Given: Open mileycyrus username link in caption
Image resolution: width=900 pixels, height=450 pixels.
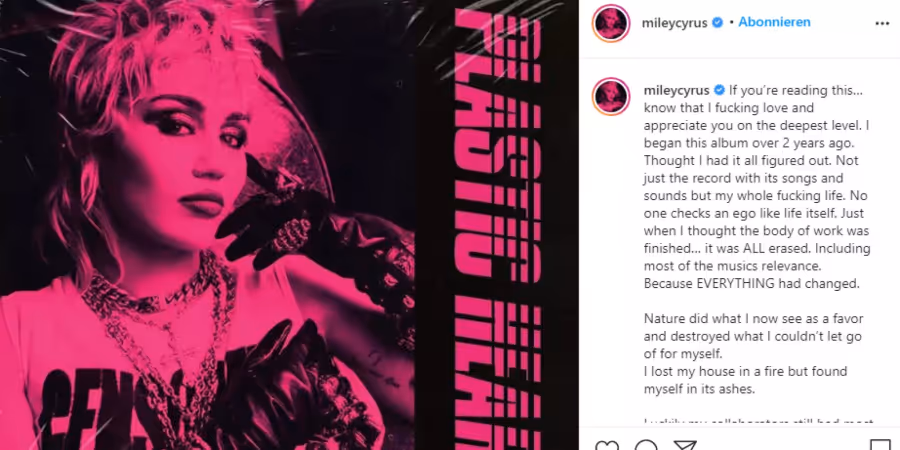Looking at the screenshot, I should point(677,91).
